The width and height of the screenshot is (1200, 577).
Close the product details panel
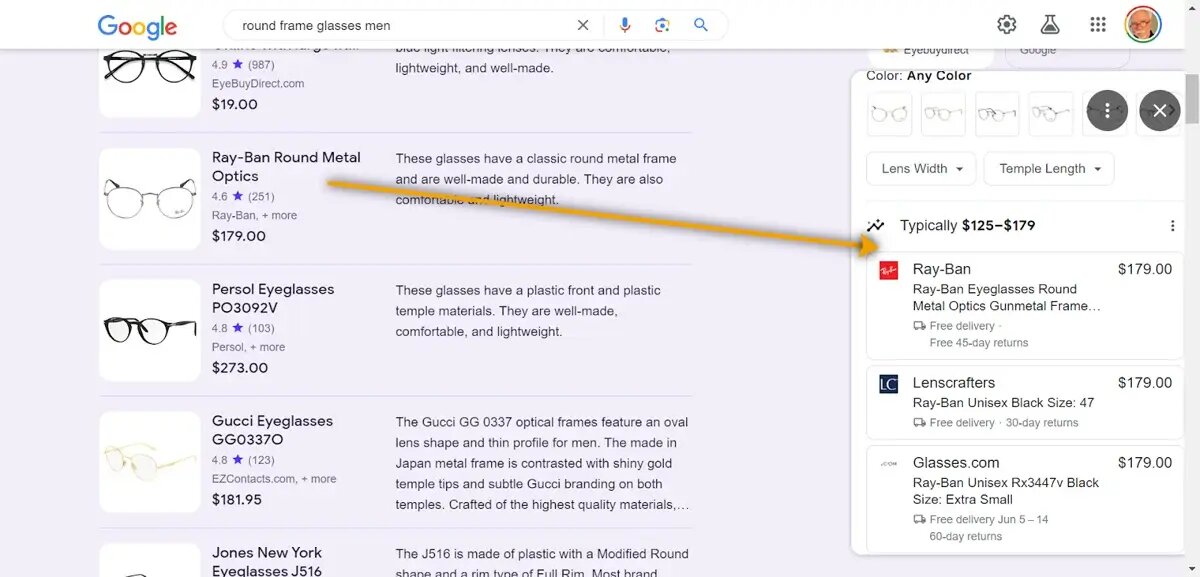click(x=1159, y=111)
